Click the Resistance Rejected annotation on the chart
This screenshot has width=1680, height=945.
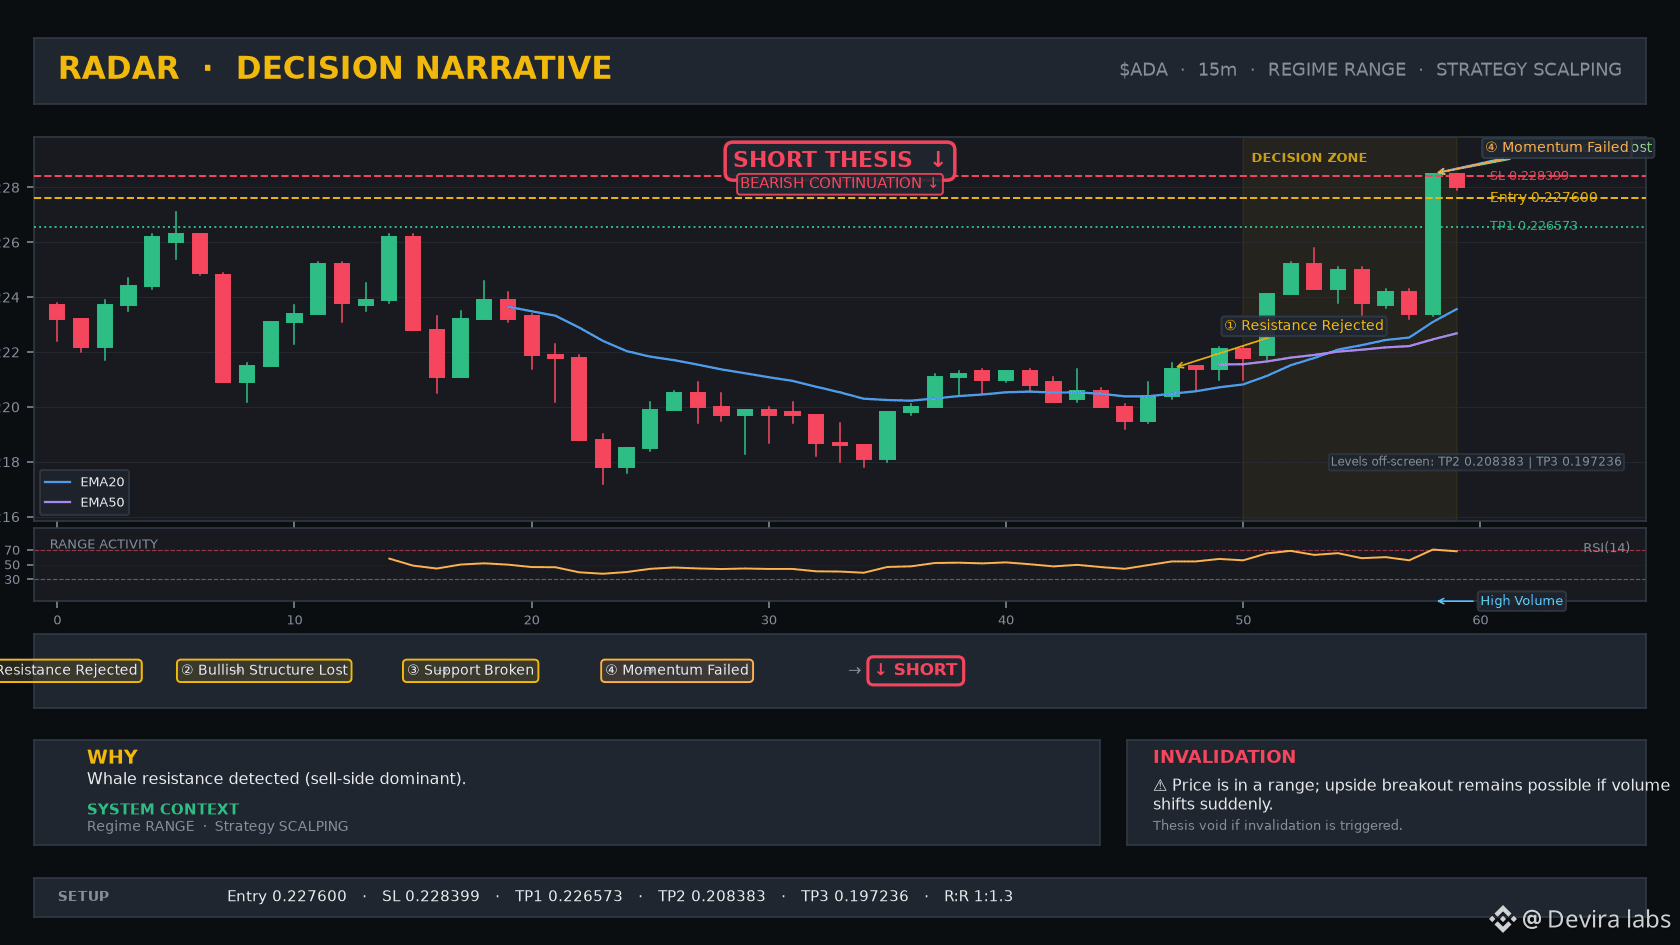click(1304, 325)
